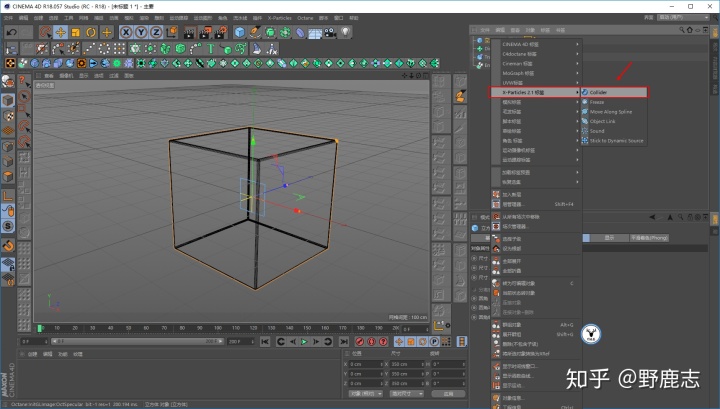Toggle Z axis lock
Image resolution: width=720 pixels, height=409 pixels.
156,32
